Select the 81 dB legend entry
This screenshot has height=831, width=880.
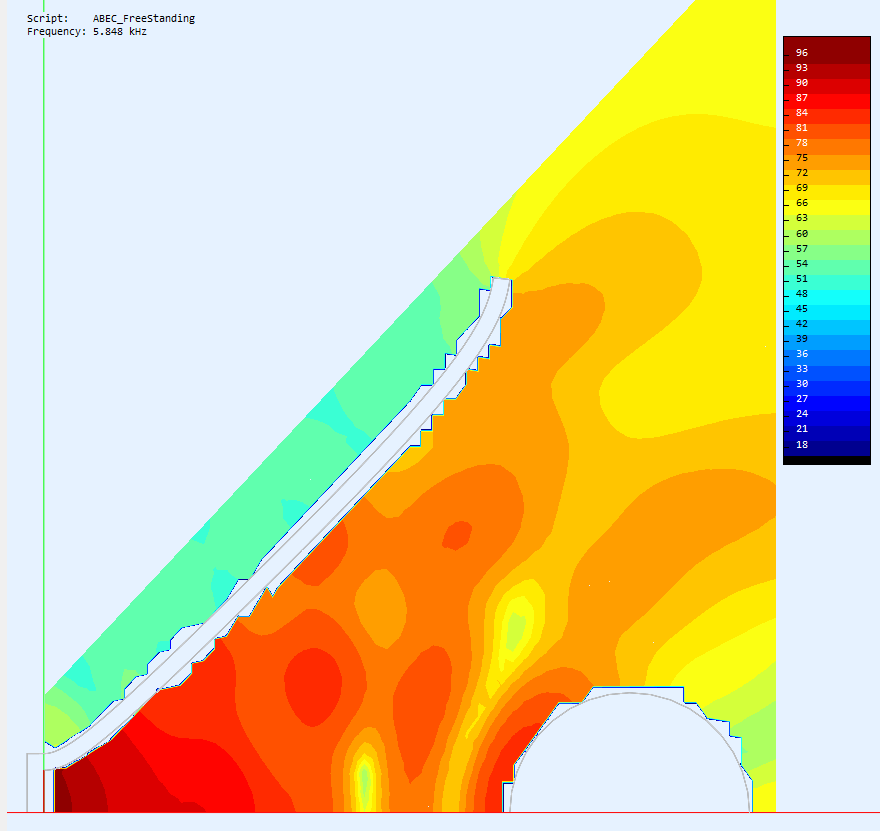coord(801,128)
